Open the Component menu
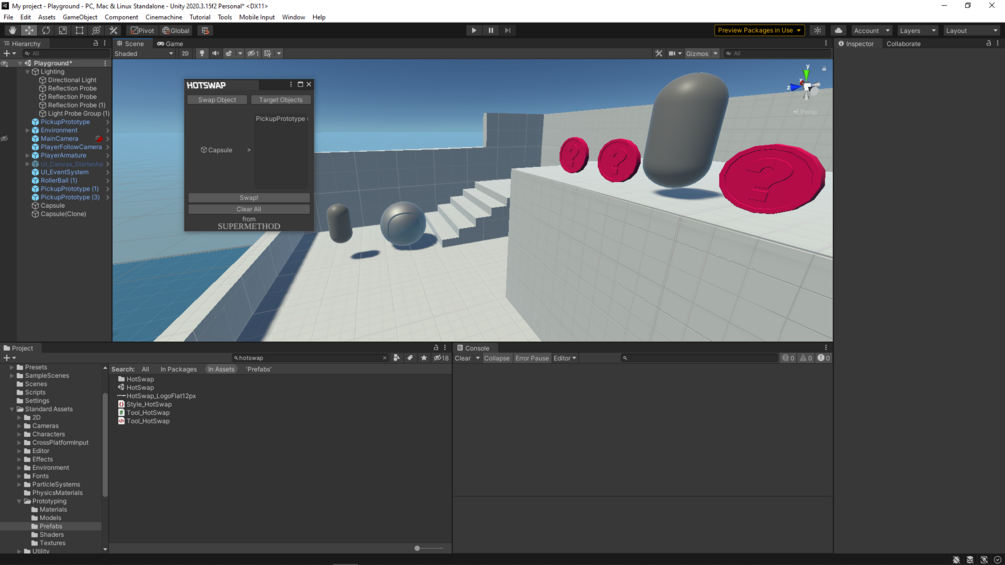 [x=121, y=17]
